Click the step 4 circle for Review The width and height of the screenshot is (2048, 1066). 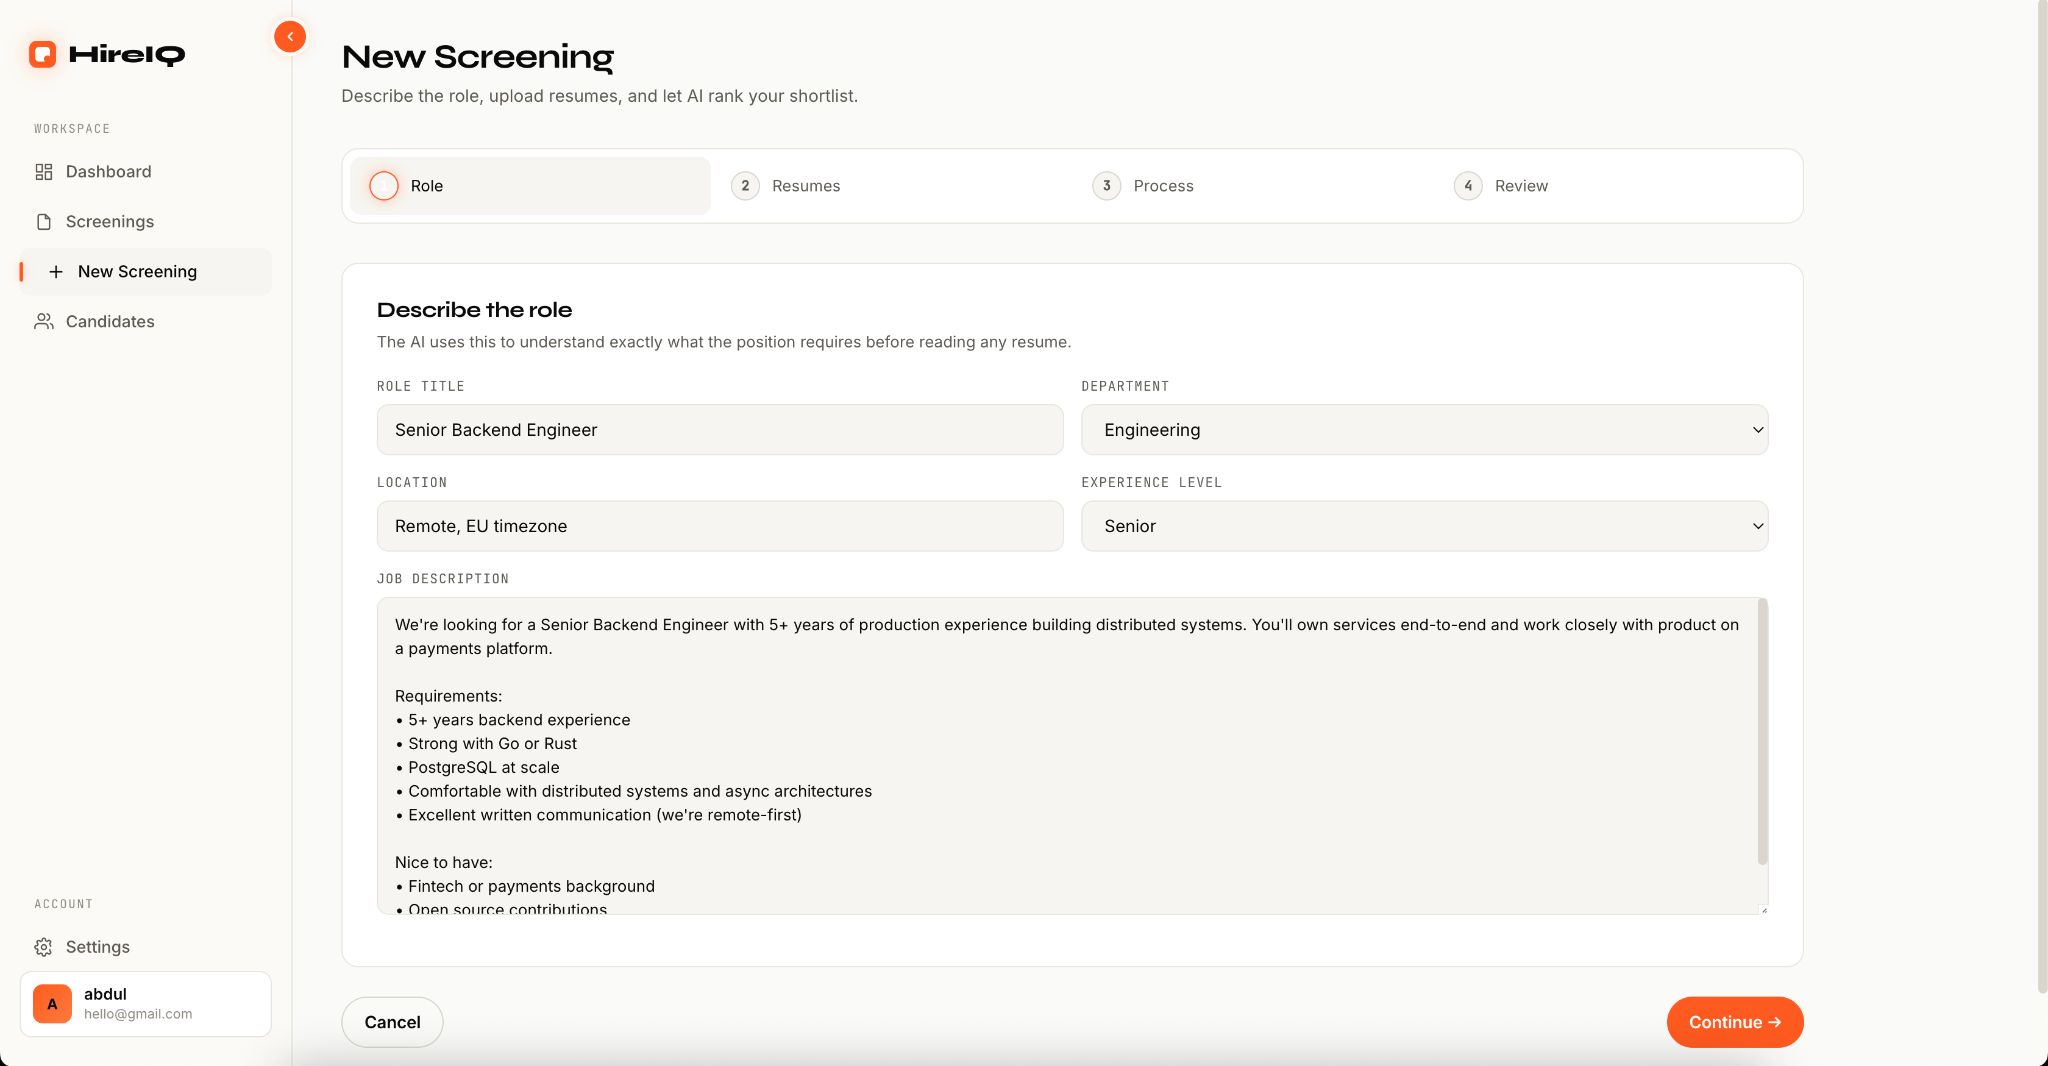pyautogui.click(x=1468, y=186)
